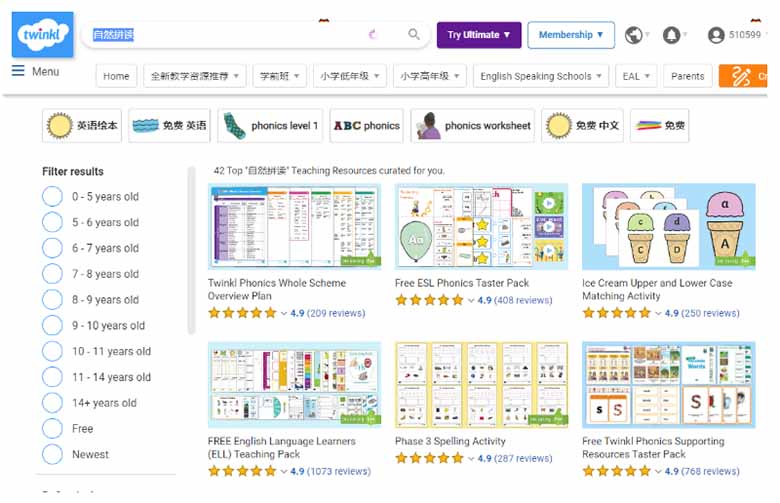Image resolution: width=780 pixels, height=503 pixels.
Task: Expand rating chevron for Ice Cream Matching Activity
Action: pos(658,313)
